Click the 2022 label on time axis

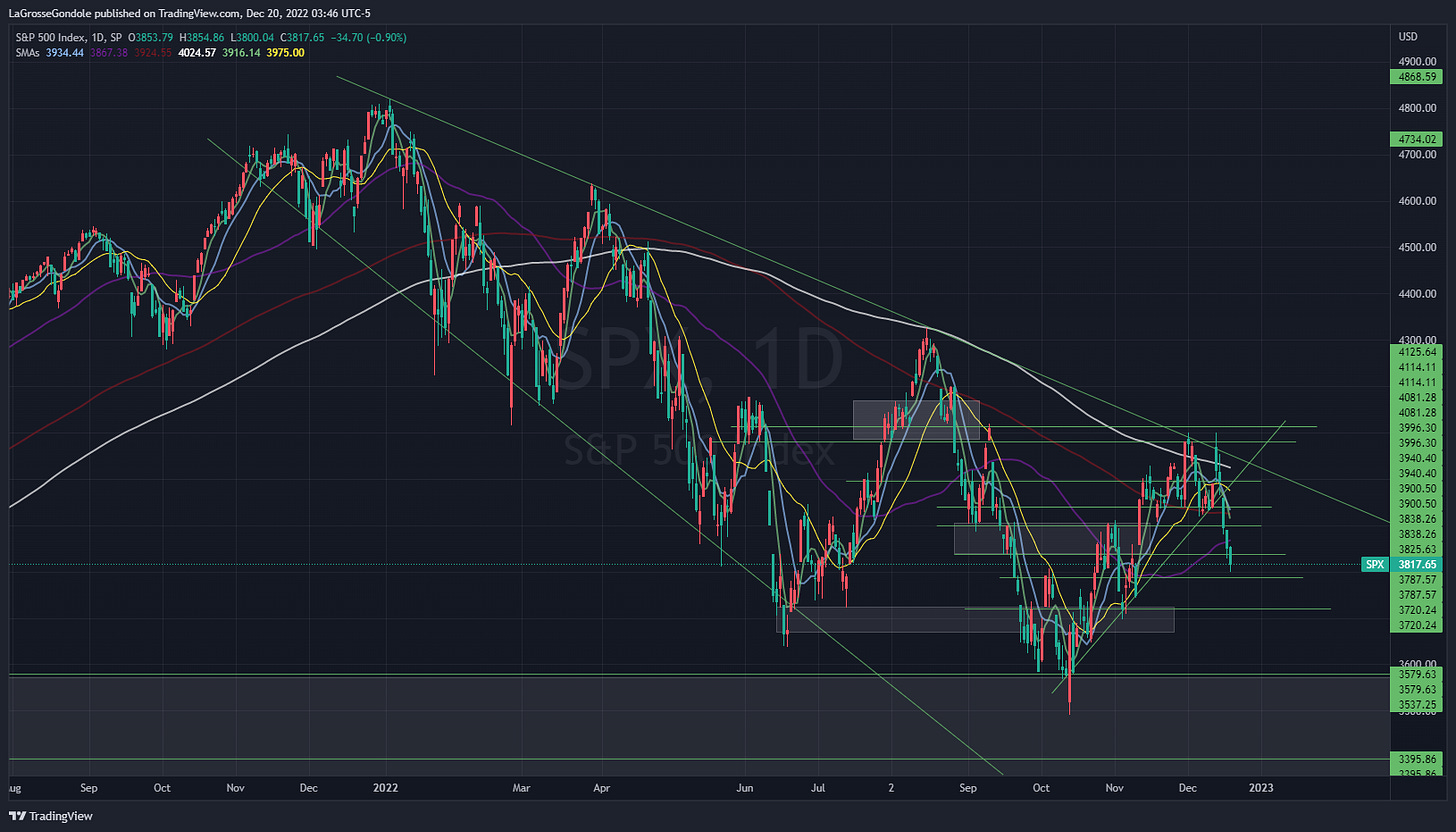click(386, 788)
